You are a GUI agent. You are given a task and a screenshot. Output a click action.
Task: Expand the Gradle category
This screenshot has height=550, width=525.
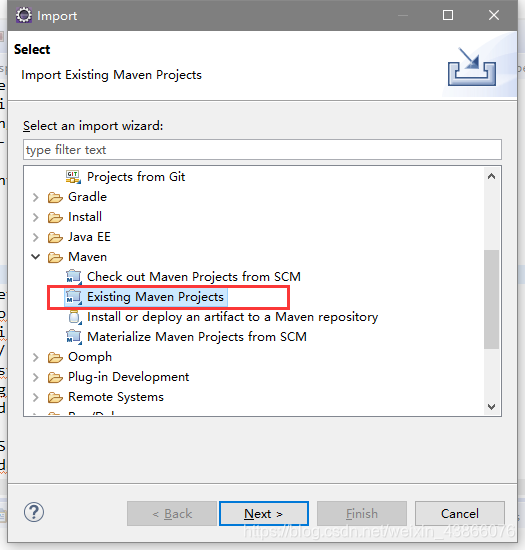[35, 197]
